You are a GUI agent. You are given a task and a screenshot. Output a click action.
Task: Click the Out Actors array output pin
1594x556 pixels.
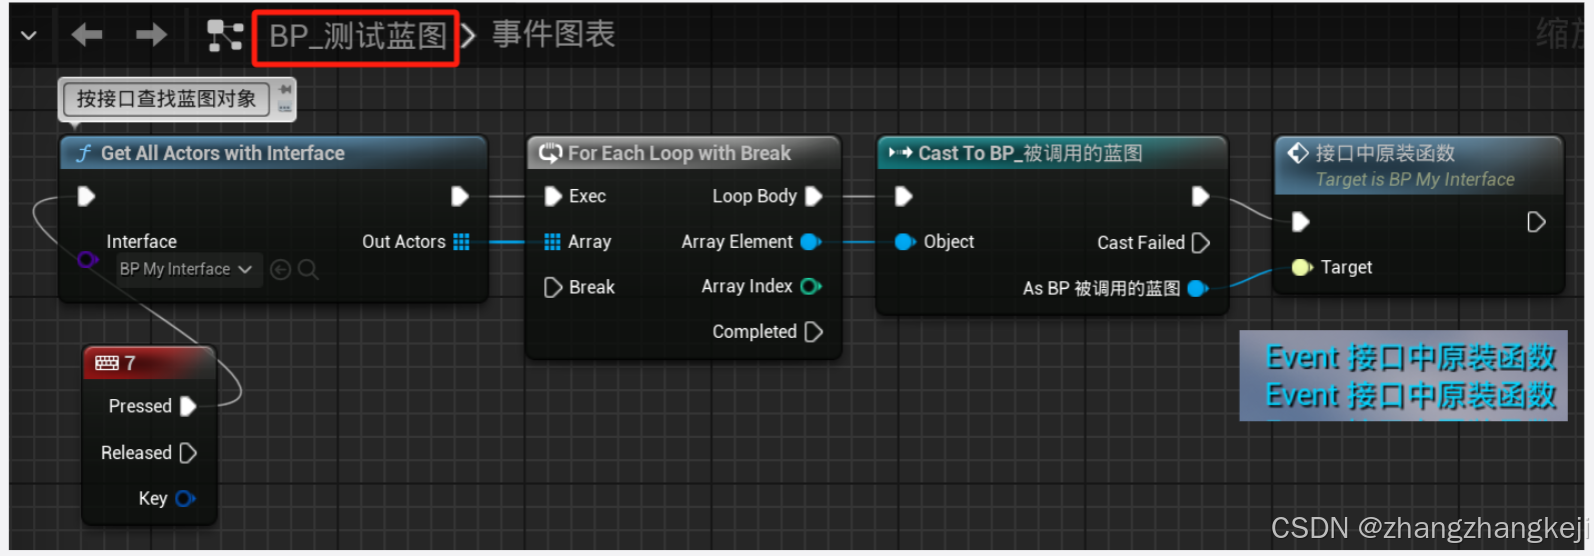click(x=461, y=241)
